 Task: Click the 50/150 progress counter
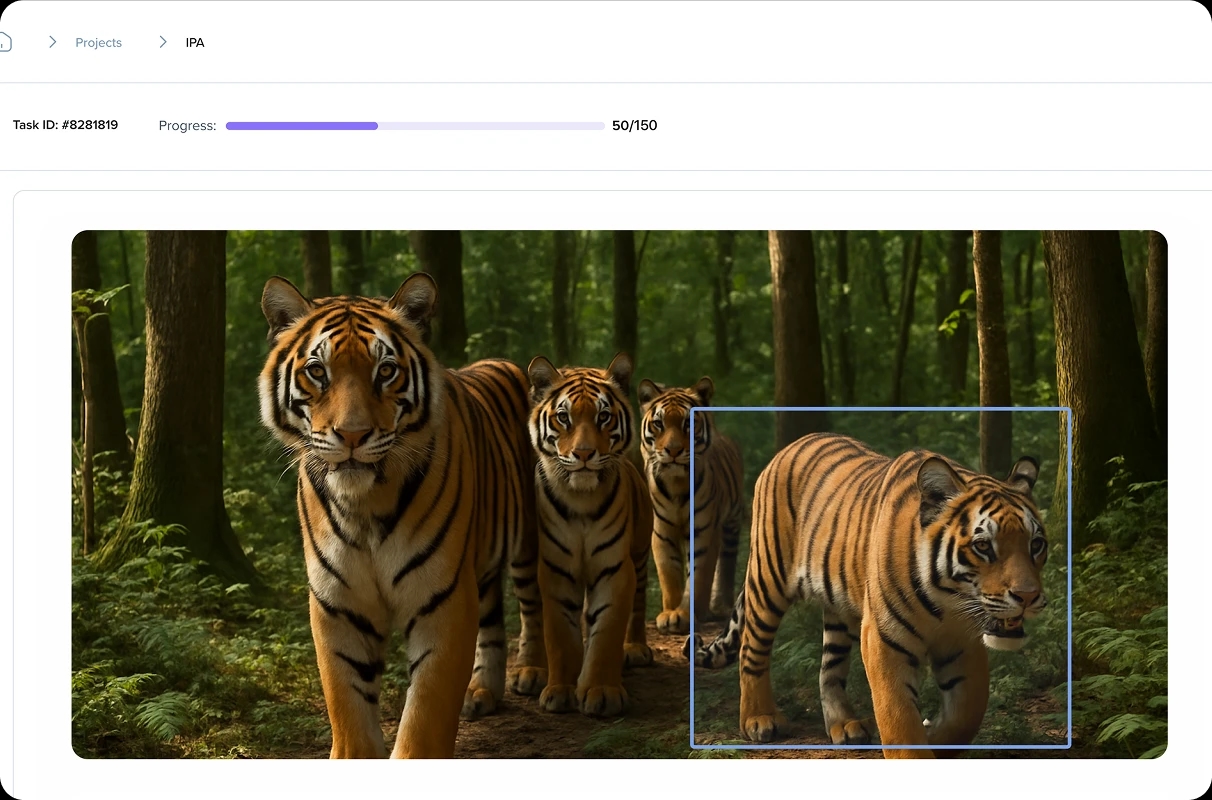click(634, 126)
